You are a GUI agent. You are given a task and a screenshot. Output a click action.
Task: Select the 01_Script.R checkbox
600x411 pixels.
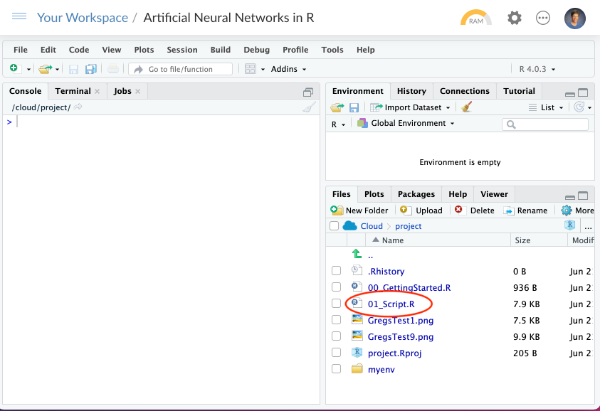(x=336, y=303)
